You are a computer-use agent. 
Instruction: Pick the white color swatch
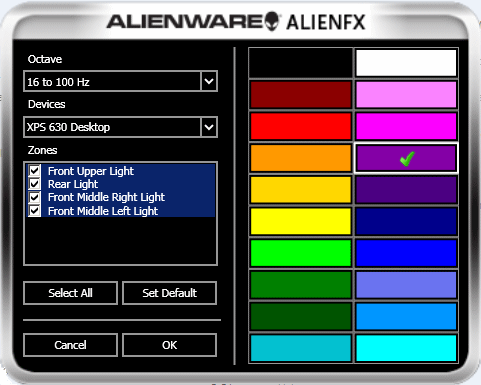pos(406,63)
